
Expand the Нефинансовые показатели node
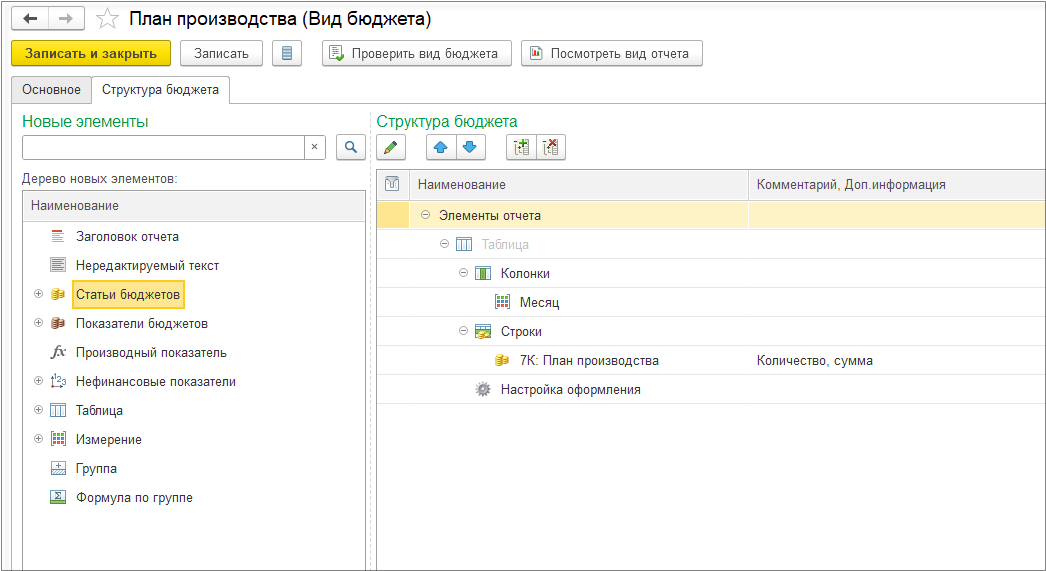[x=38, y=381]
